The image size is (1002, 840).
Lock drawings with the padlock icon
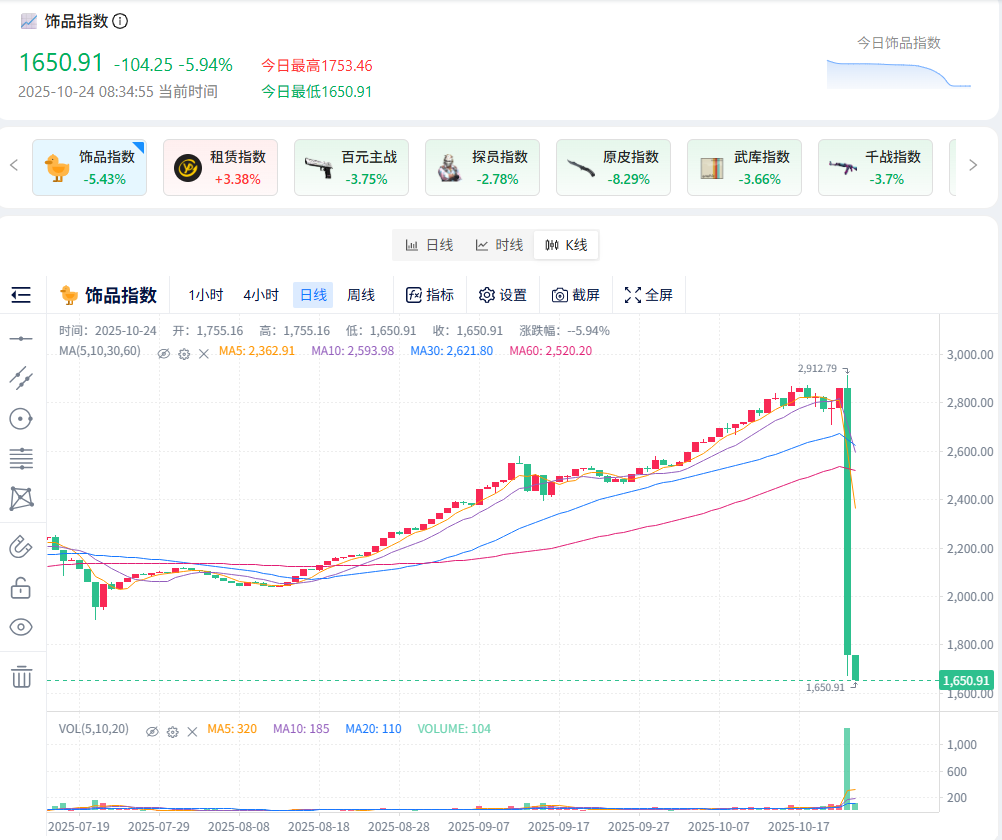click(x=21, y=588)
